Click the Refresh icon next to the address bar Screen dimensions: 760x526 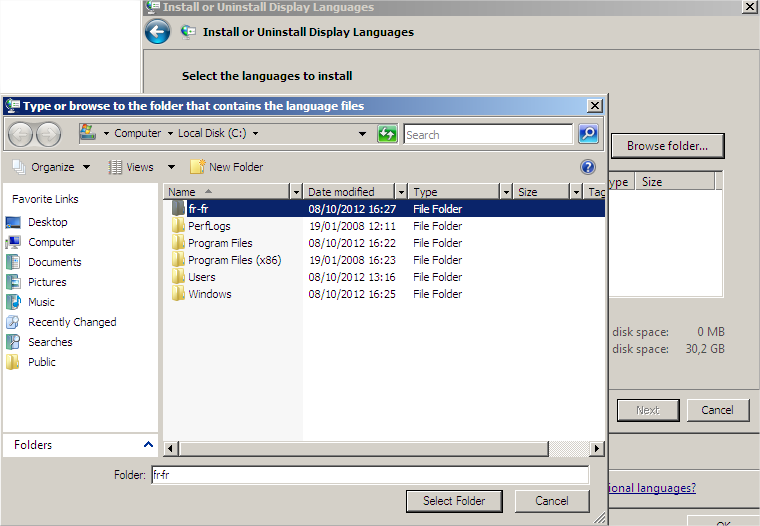[387, 134]
